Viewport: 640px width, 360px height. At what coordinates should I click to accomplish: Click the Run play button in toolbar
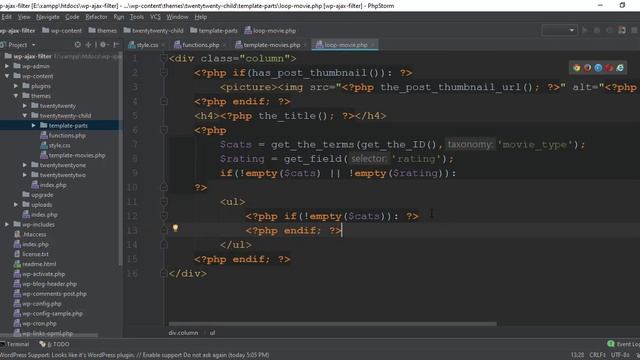(585, 31)
